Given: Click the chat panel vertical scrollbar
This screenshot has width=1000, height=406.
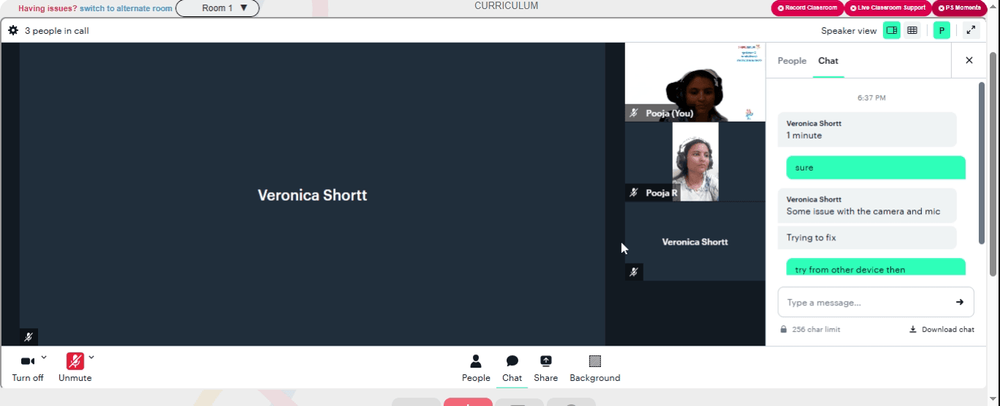Looking at the screenshot, I should [x=982, y=163].
